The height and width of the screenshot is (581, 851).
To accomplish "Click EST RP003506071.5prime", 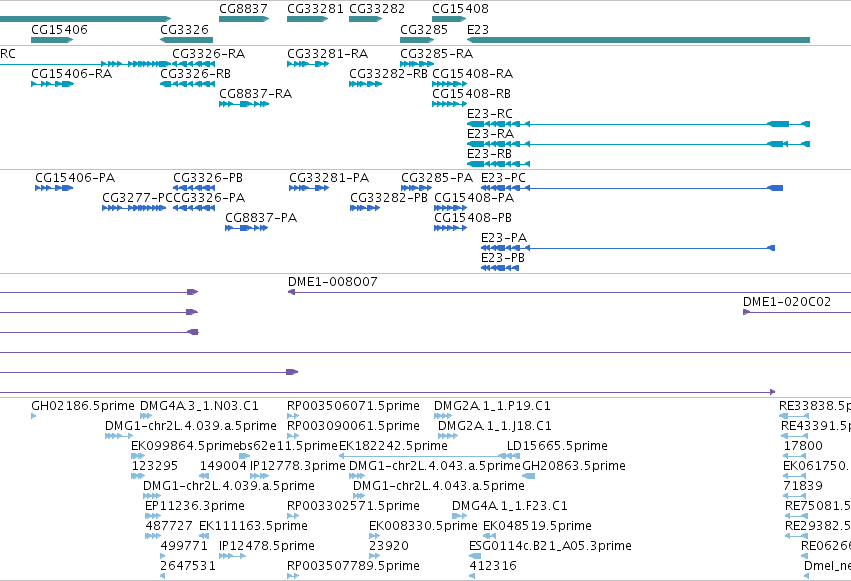I will coord(293,416).
